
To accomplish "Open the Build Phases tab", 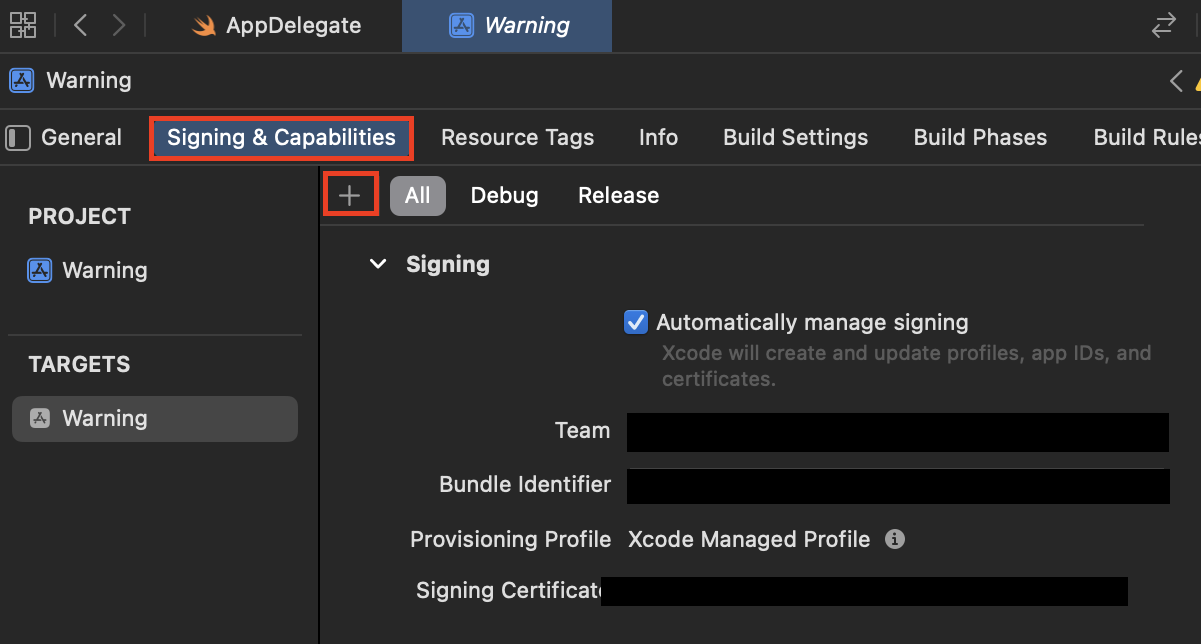I will (x=980, y=138).
